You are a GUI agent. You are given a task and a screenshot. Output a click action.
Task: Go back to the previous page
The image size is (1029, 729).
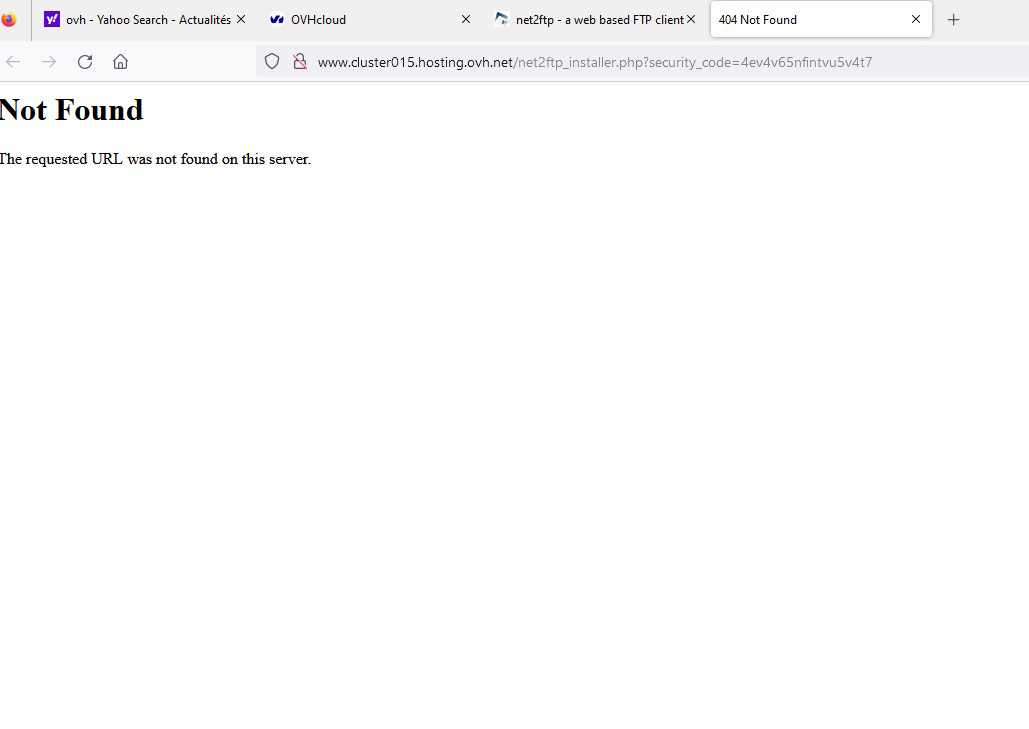point(13,62)
